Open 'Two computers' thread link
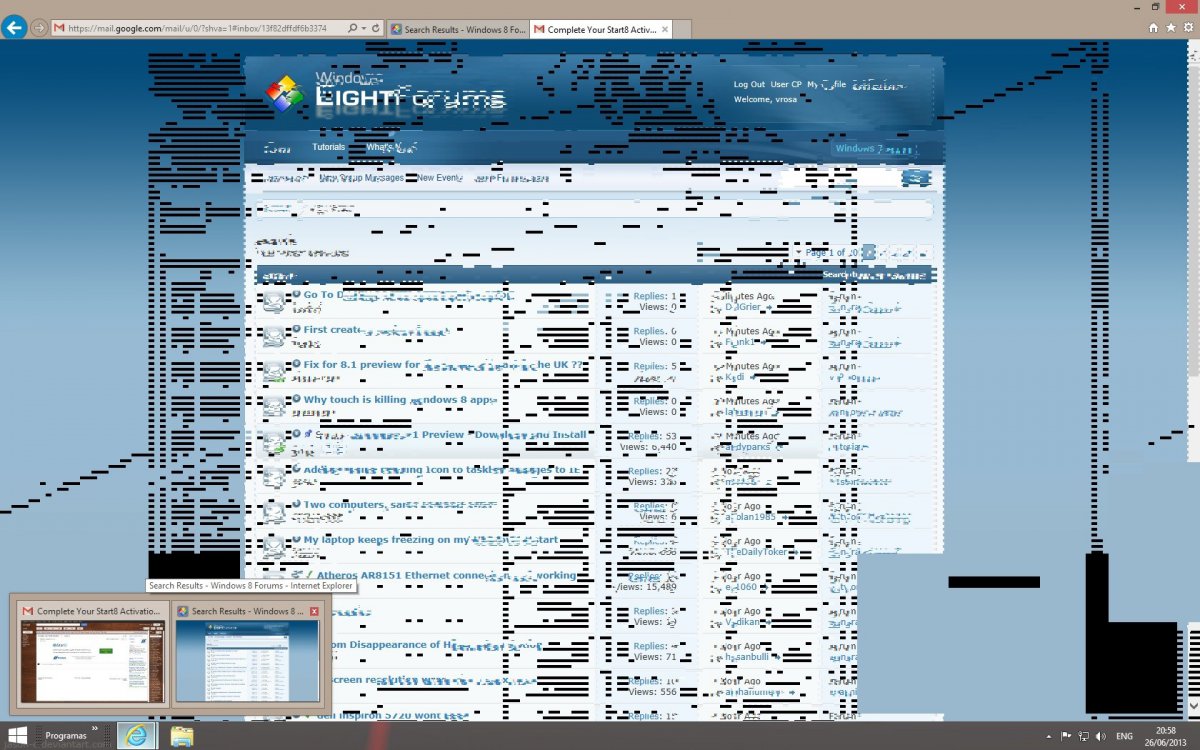 point(400,505)
